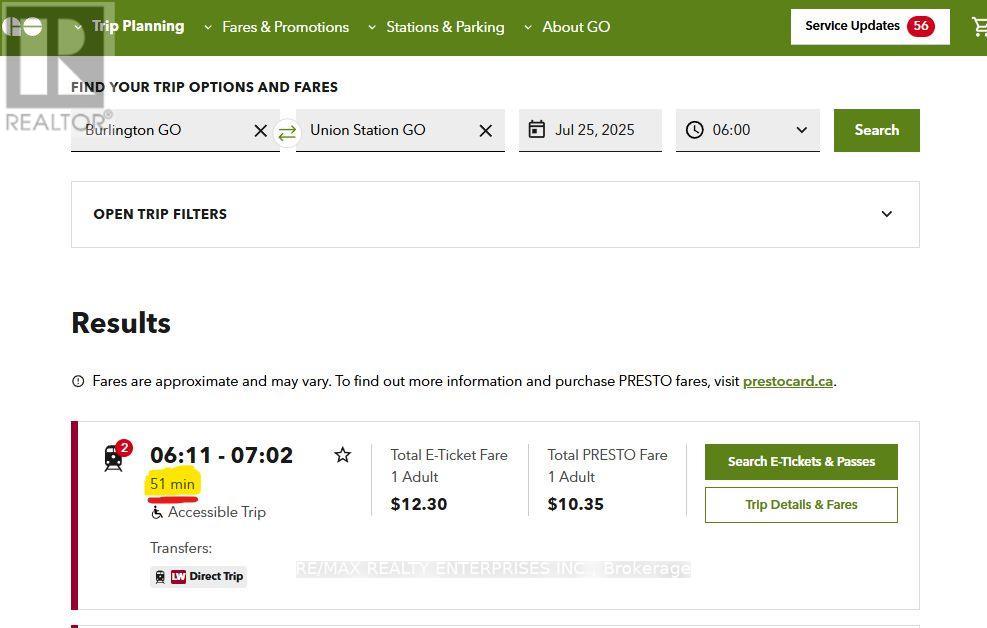Click the Results heading
The width and height of the screenshot is (987, 628).
[x=121, y=323]
